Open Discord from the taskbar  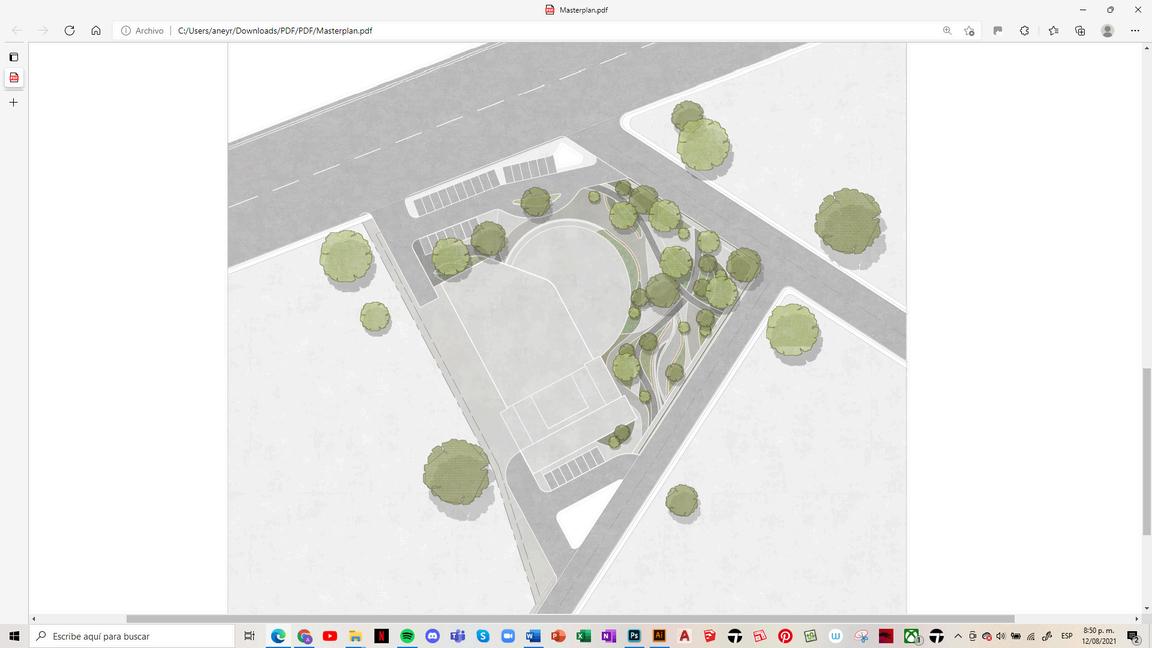pyautogui.click(x=432, y=636)
